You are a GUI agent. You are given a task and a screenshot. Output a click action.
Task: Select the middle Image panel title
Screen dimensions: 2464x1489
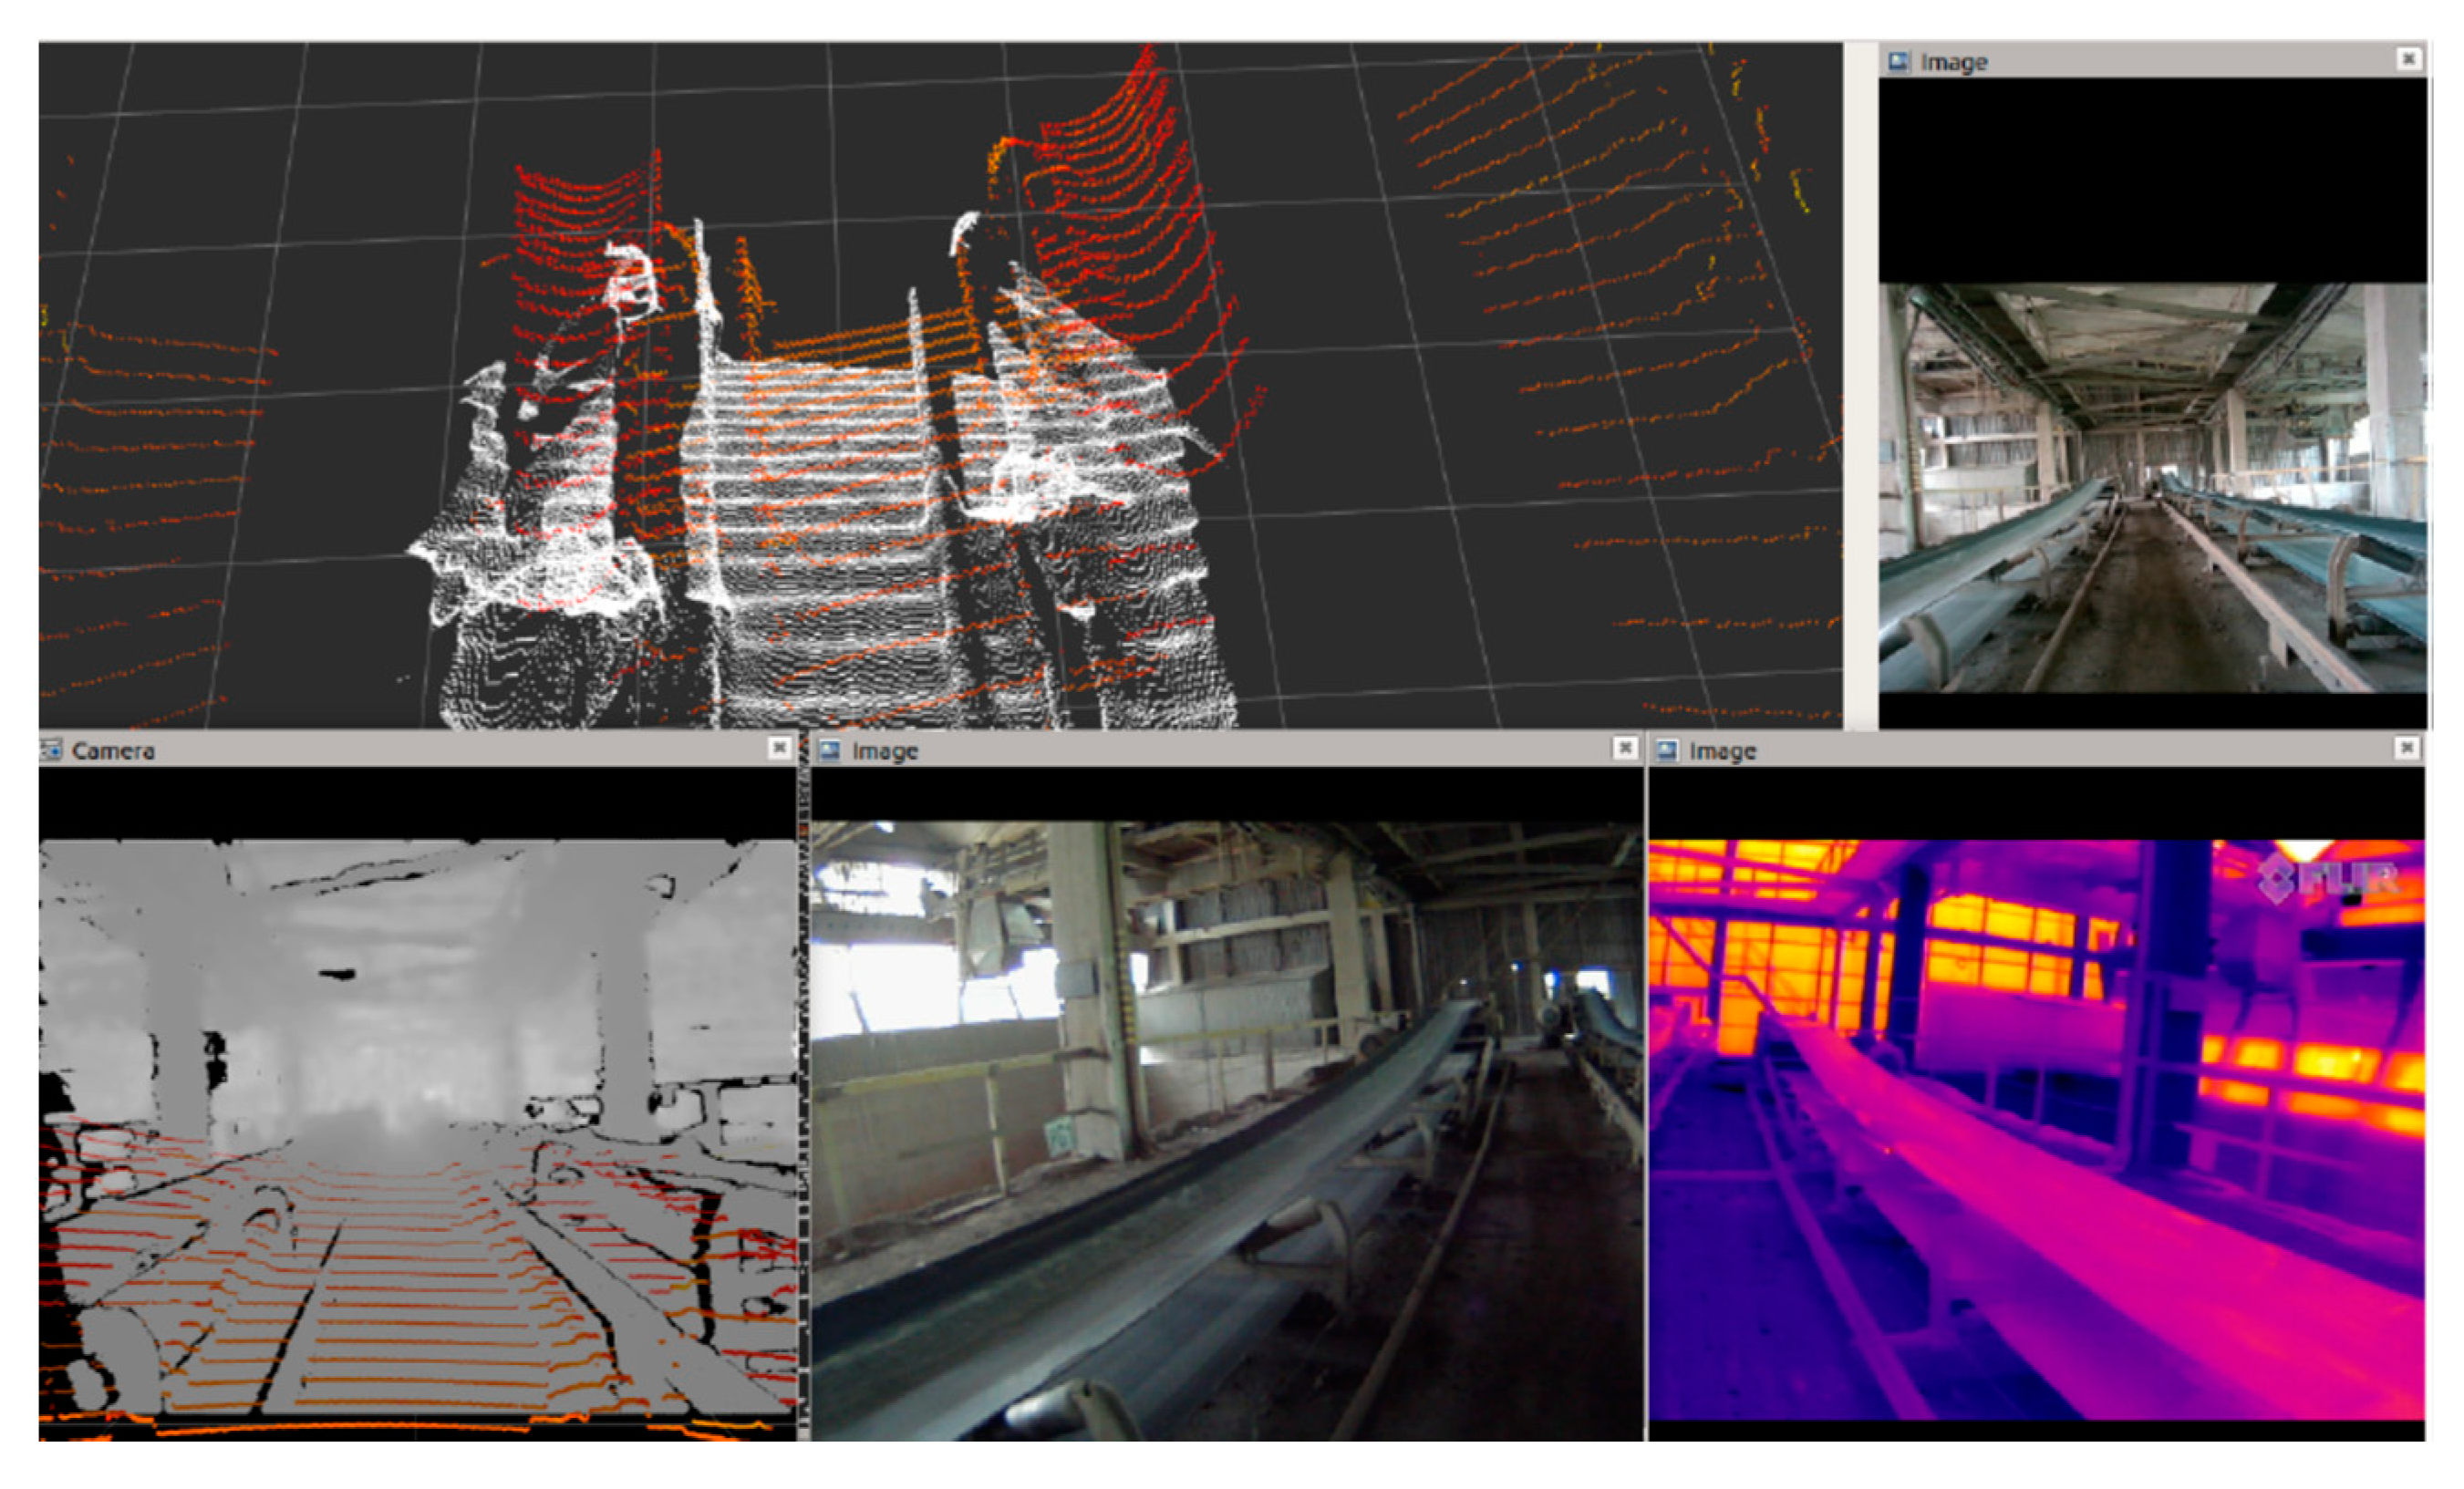[x=884, y=751]
